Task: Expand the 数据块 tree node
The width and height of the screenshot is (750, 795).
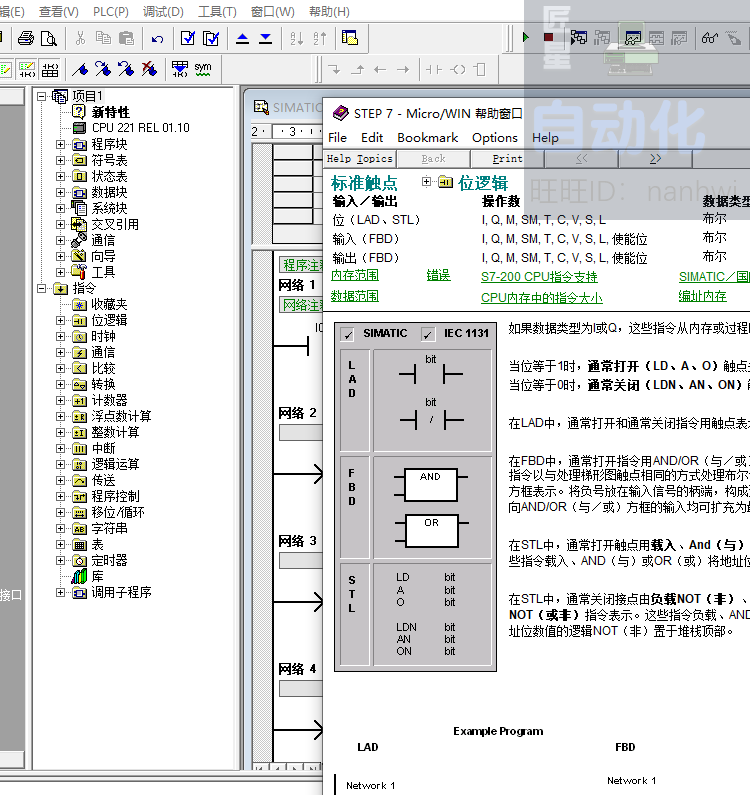Action: [x=60, y=193]
